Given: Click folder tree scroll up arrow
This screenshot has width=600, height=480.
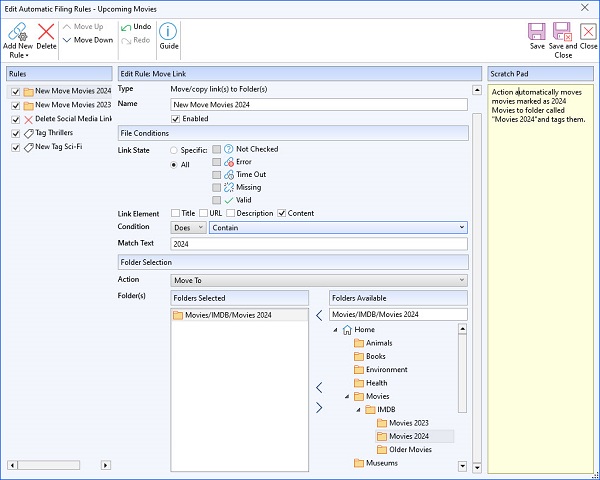Looking at the screenshot, I should click(462, 329).
